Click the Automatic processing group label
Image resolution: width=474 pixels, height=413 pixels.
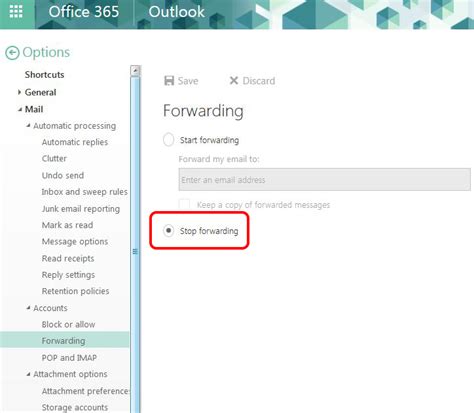point(75,126)
